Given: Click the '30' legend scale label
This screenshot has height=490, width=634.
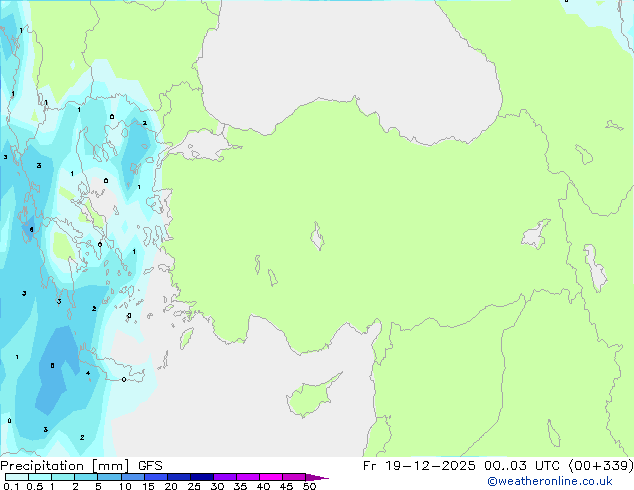Looking at the screenshot, I should coord(217,486).
